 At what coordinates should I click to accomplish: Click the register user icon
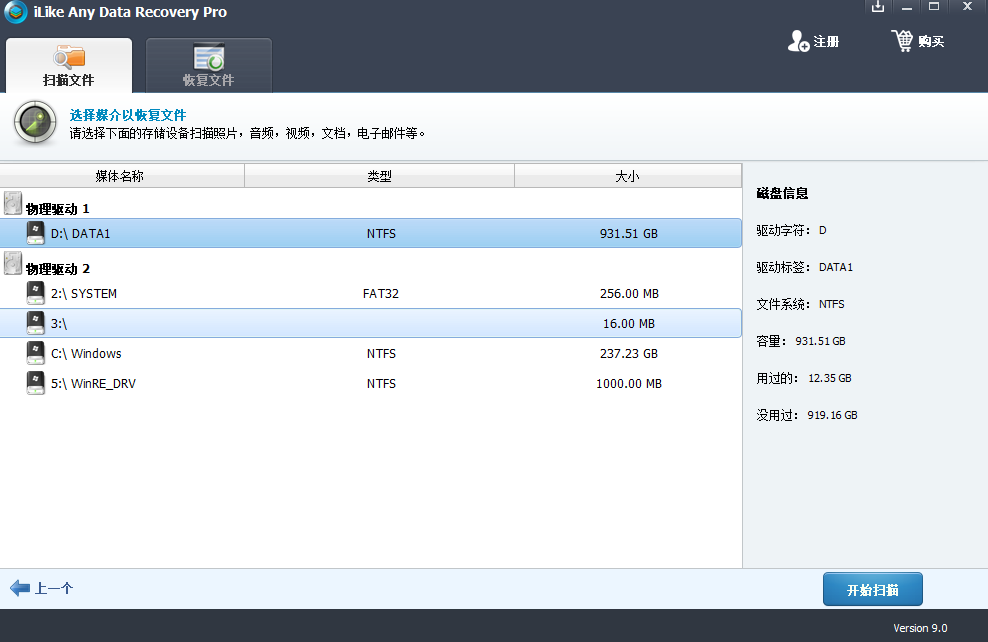pyautogui.click(x=798, y=41)
